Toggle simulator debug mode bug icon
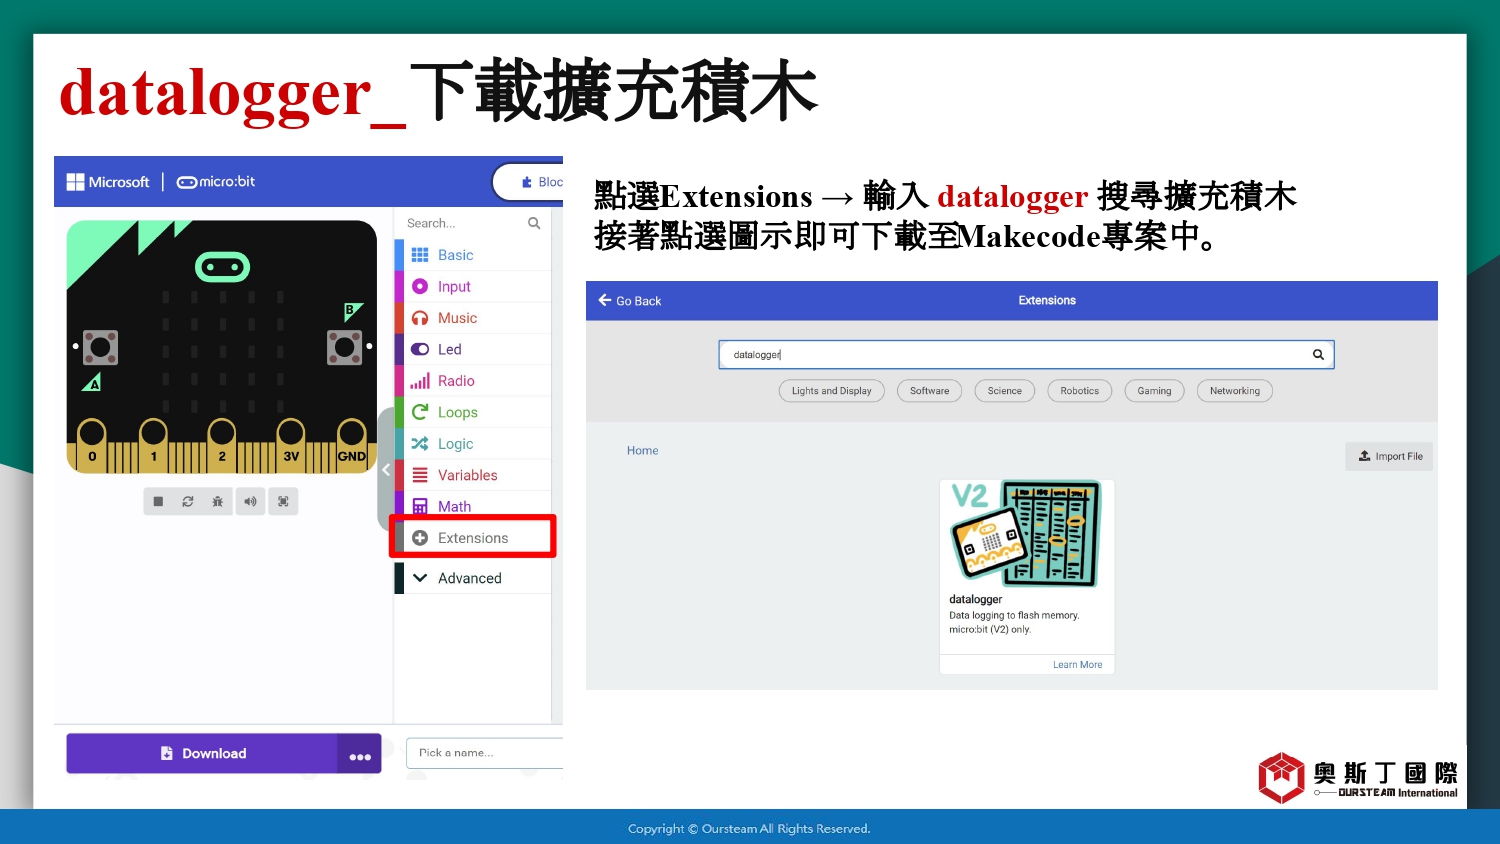Image resolution: width=1500 pixels, height=844 pixels. coord(218,502)
